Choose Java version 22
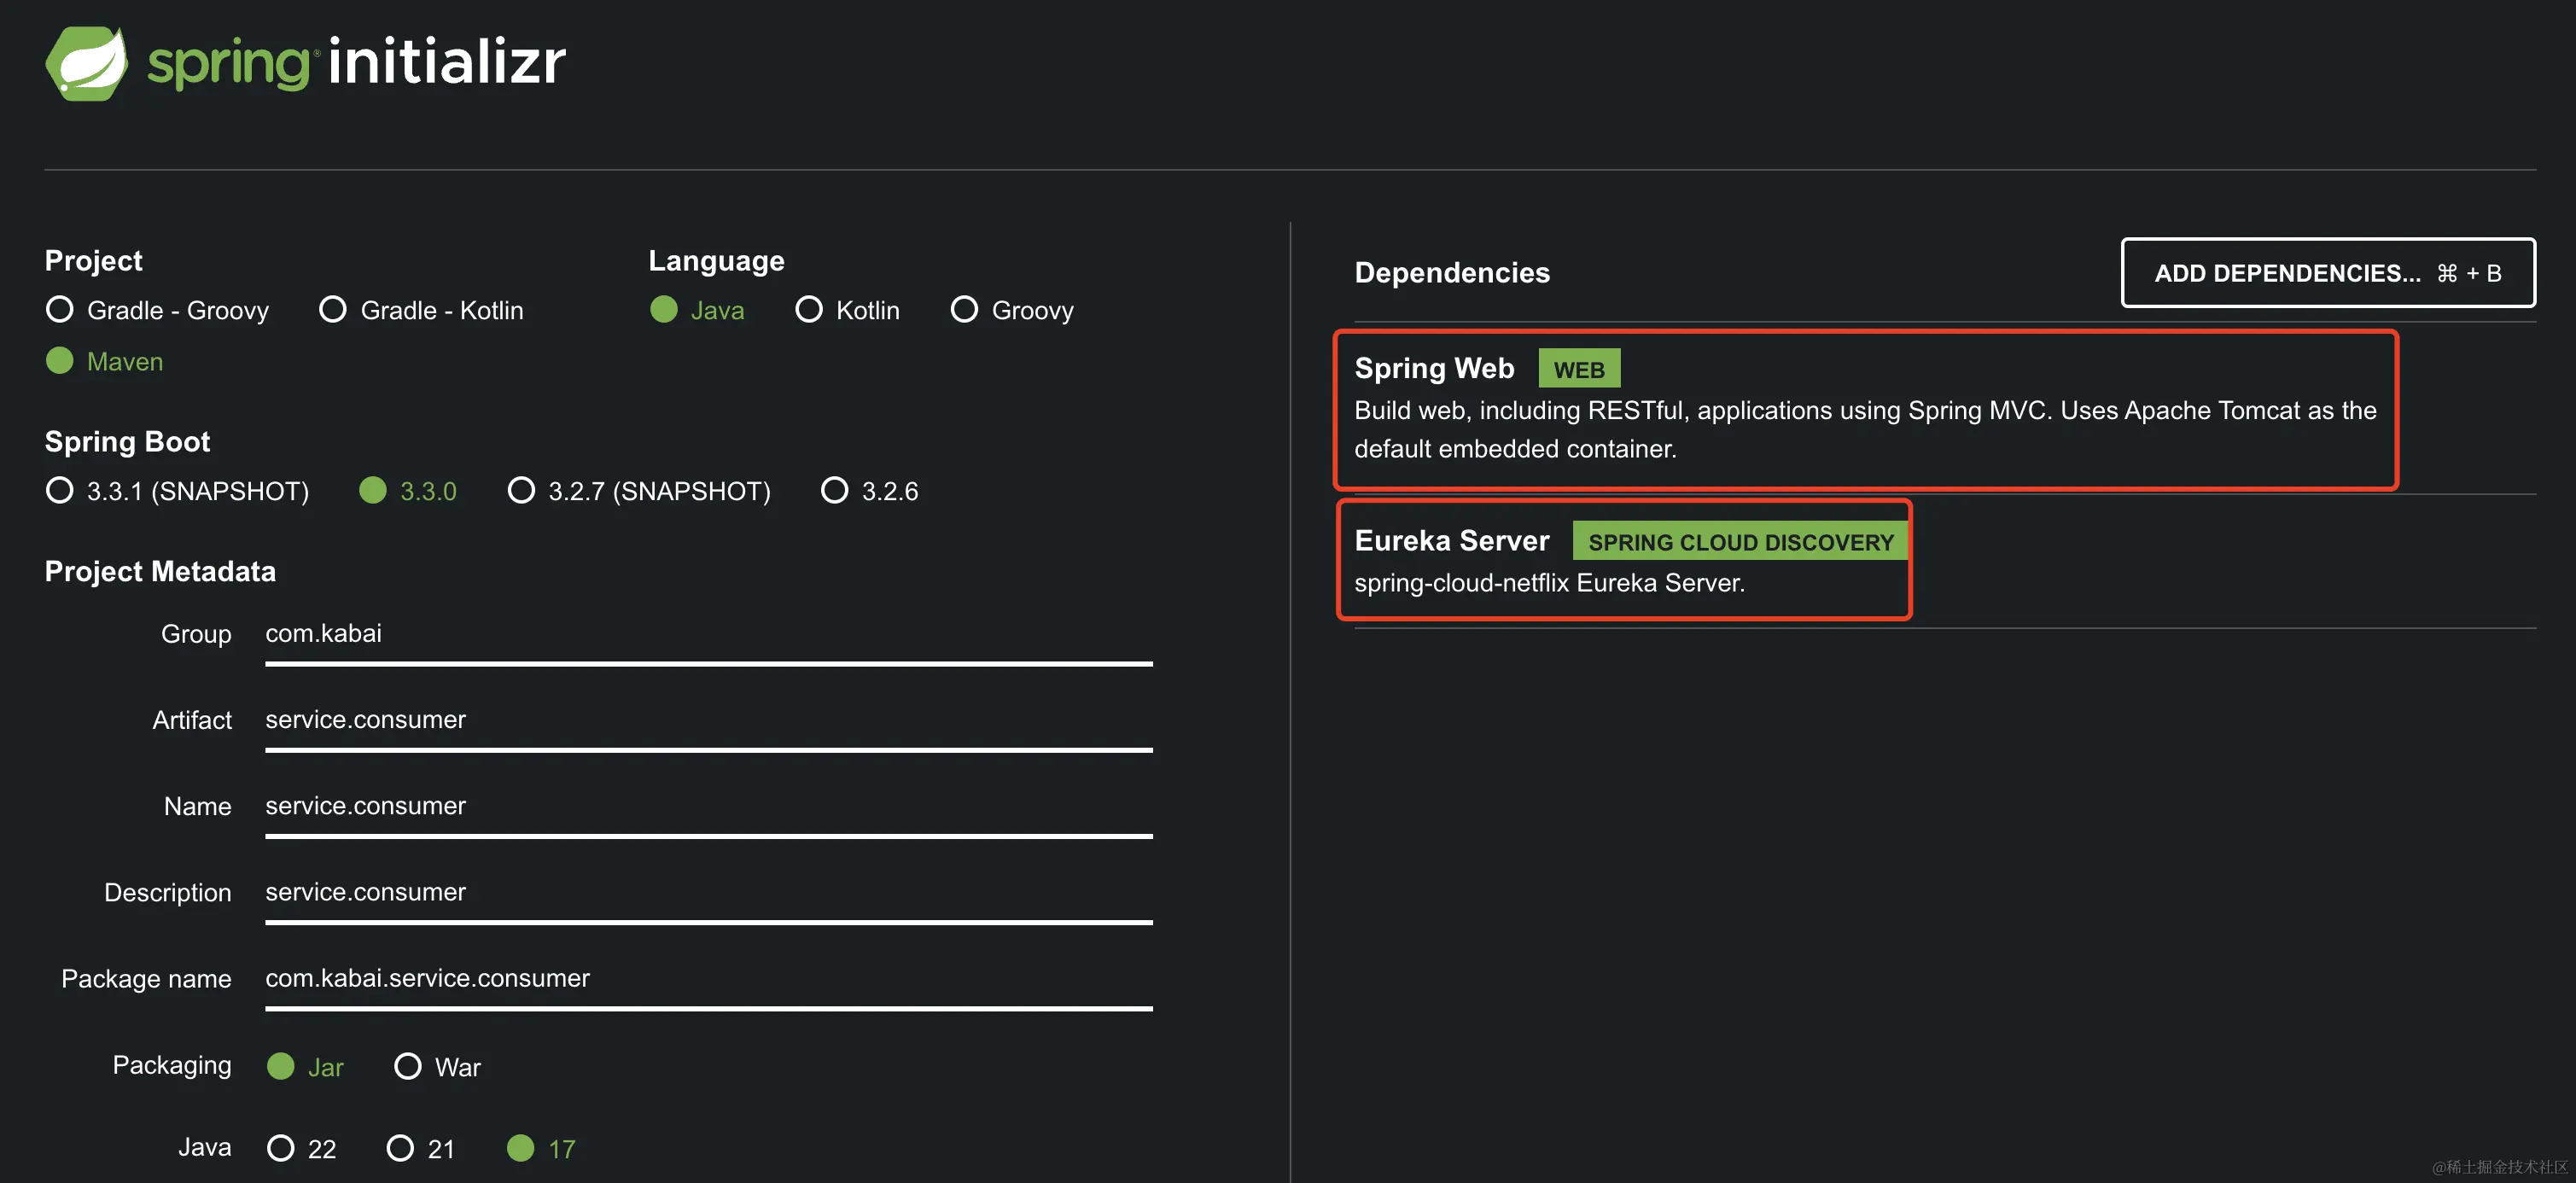2576x1183 pixels. point(281,1148)
